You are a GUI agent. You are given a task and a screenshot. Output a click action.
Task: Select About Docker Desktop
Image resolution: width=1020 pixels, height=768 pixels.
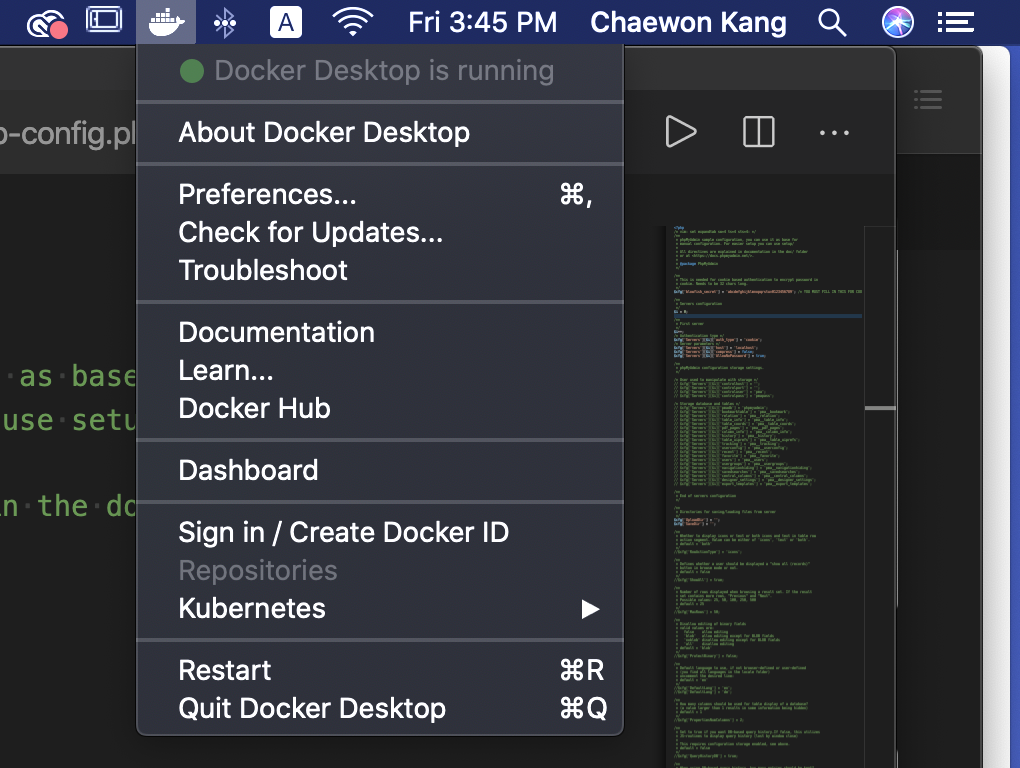click(381, 132)
